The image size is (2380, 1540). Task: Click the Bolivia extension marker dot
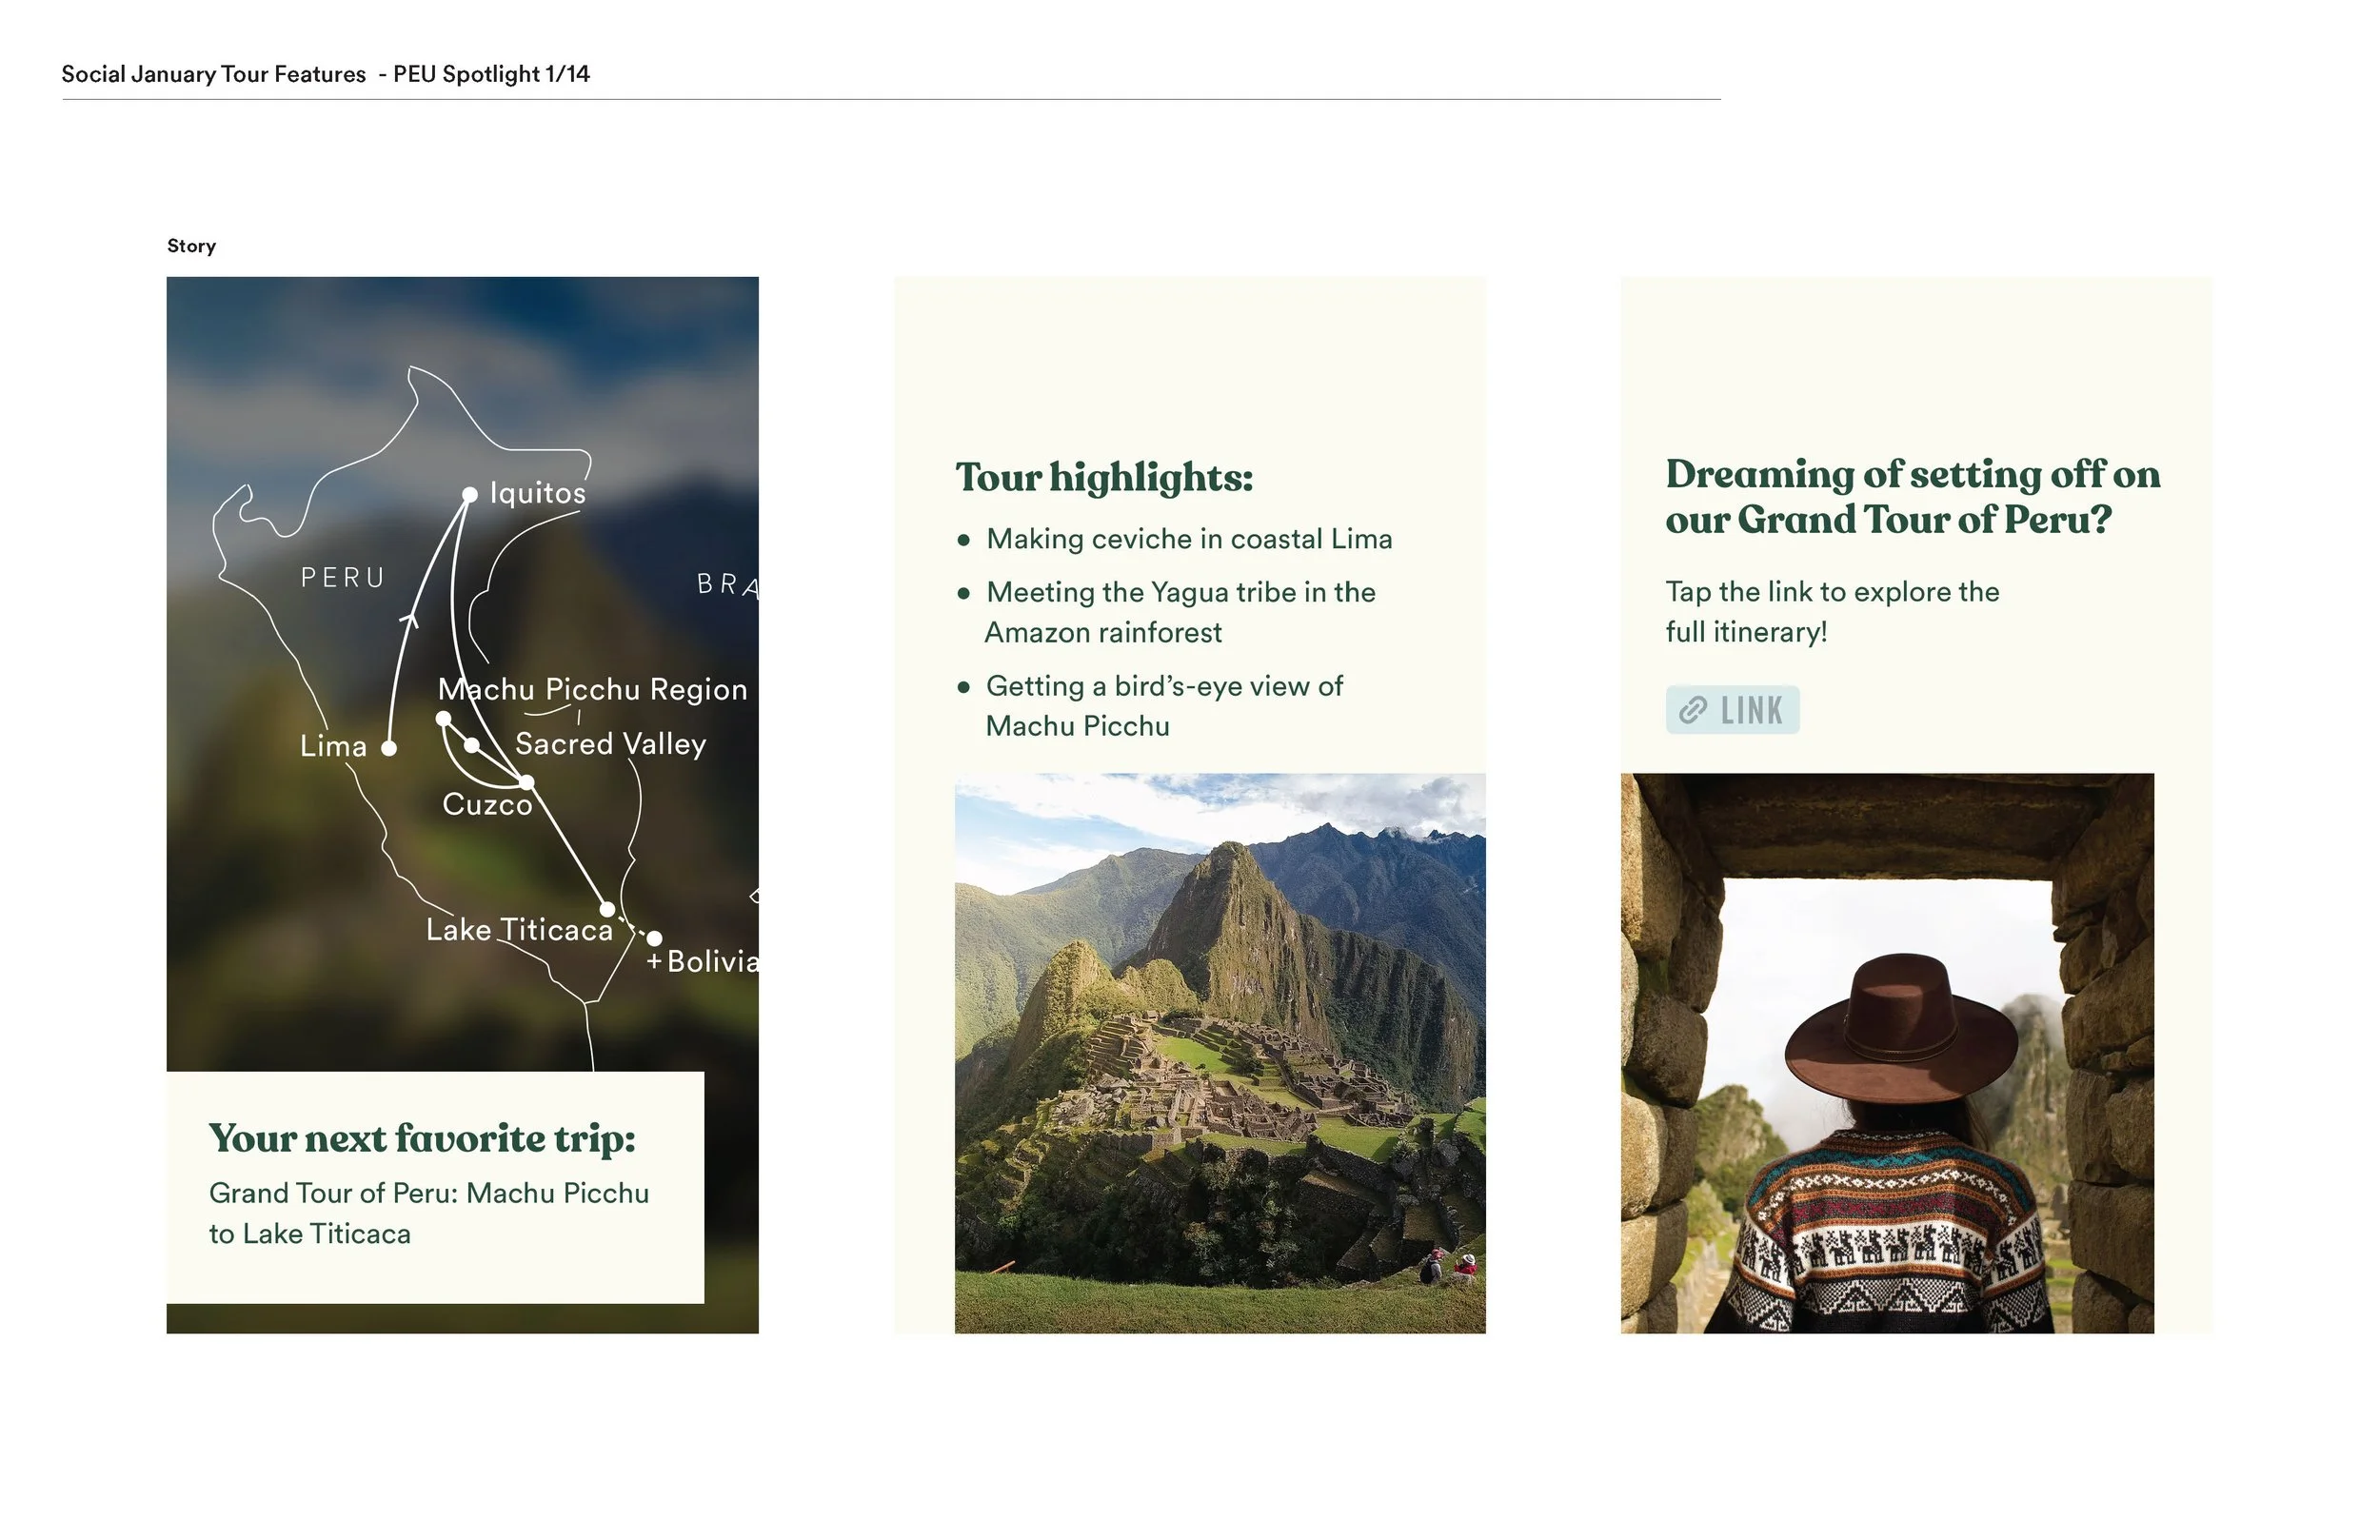pyautogui.click(x=654, y=938)
